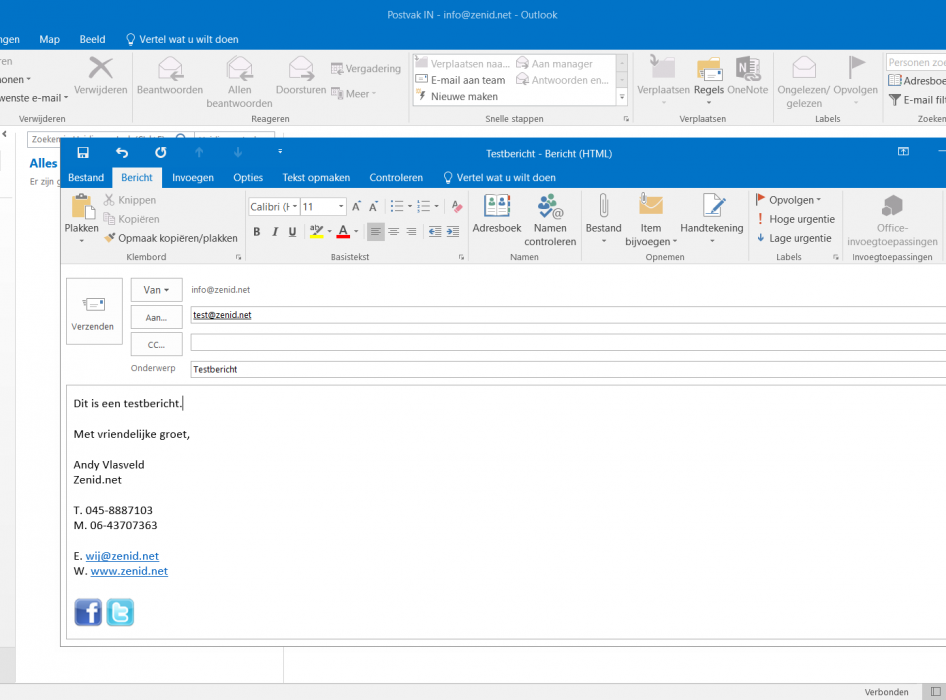Image resolution: width=946 pixels, height=700 pixels.
Task: Click the CC... button
Action: [x=156, y=345]
